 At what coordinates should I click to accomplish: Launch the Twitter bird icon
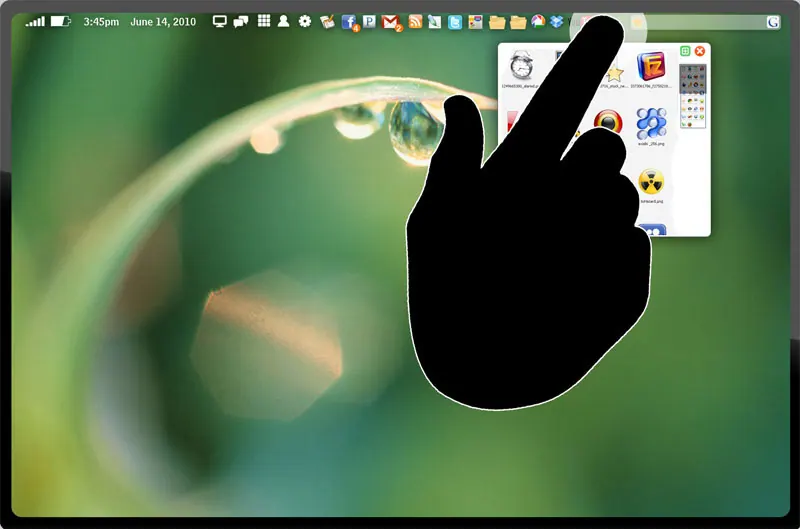455,22
